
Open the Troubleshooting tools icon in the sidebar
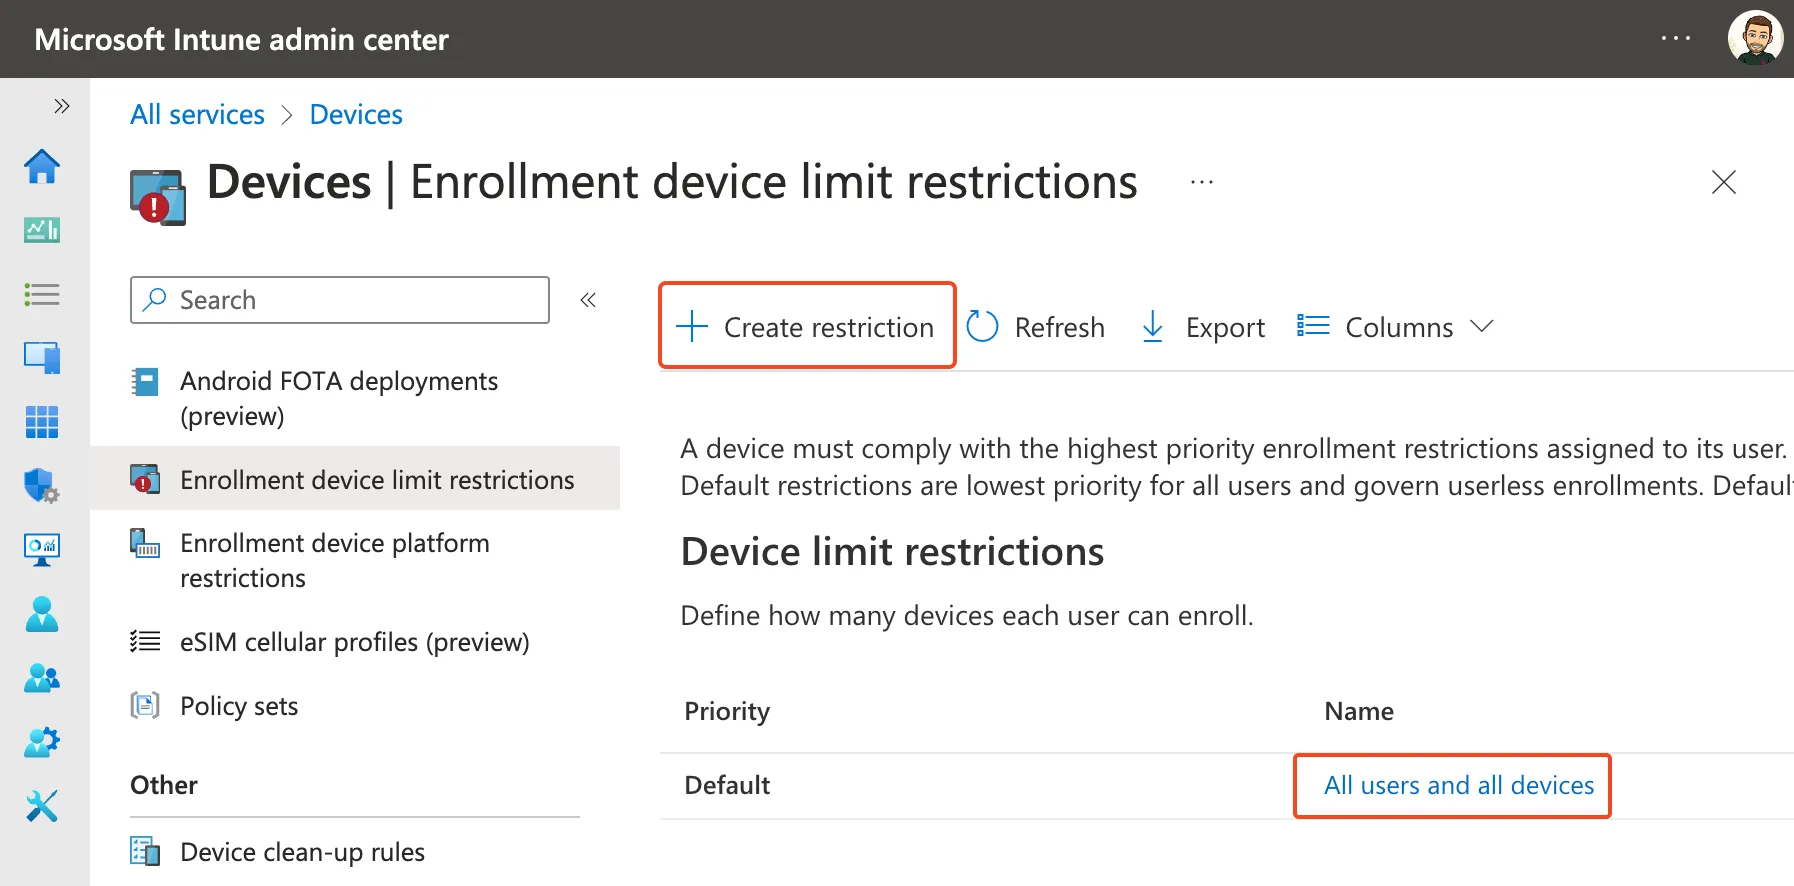(42, 806)
